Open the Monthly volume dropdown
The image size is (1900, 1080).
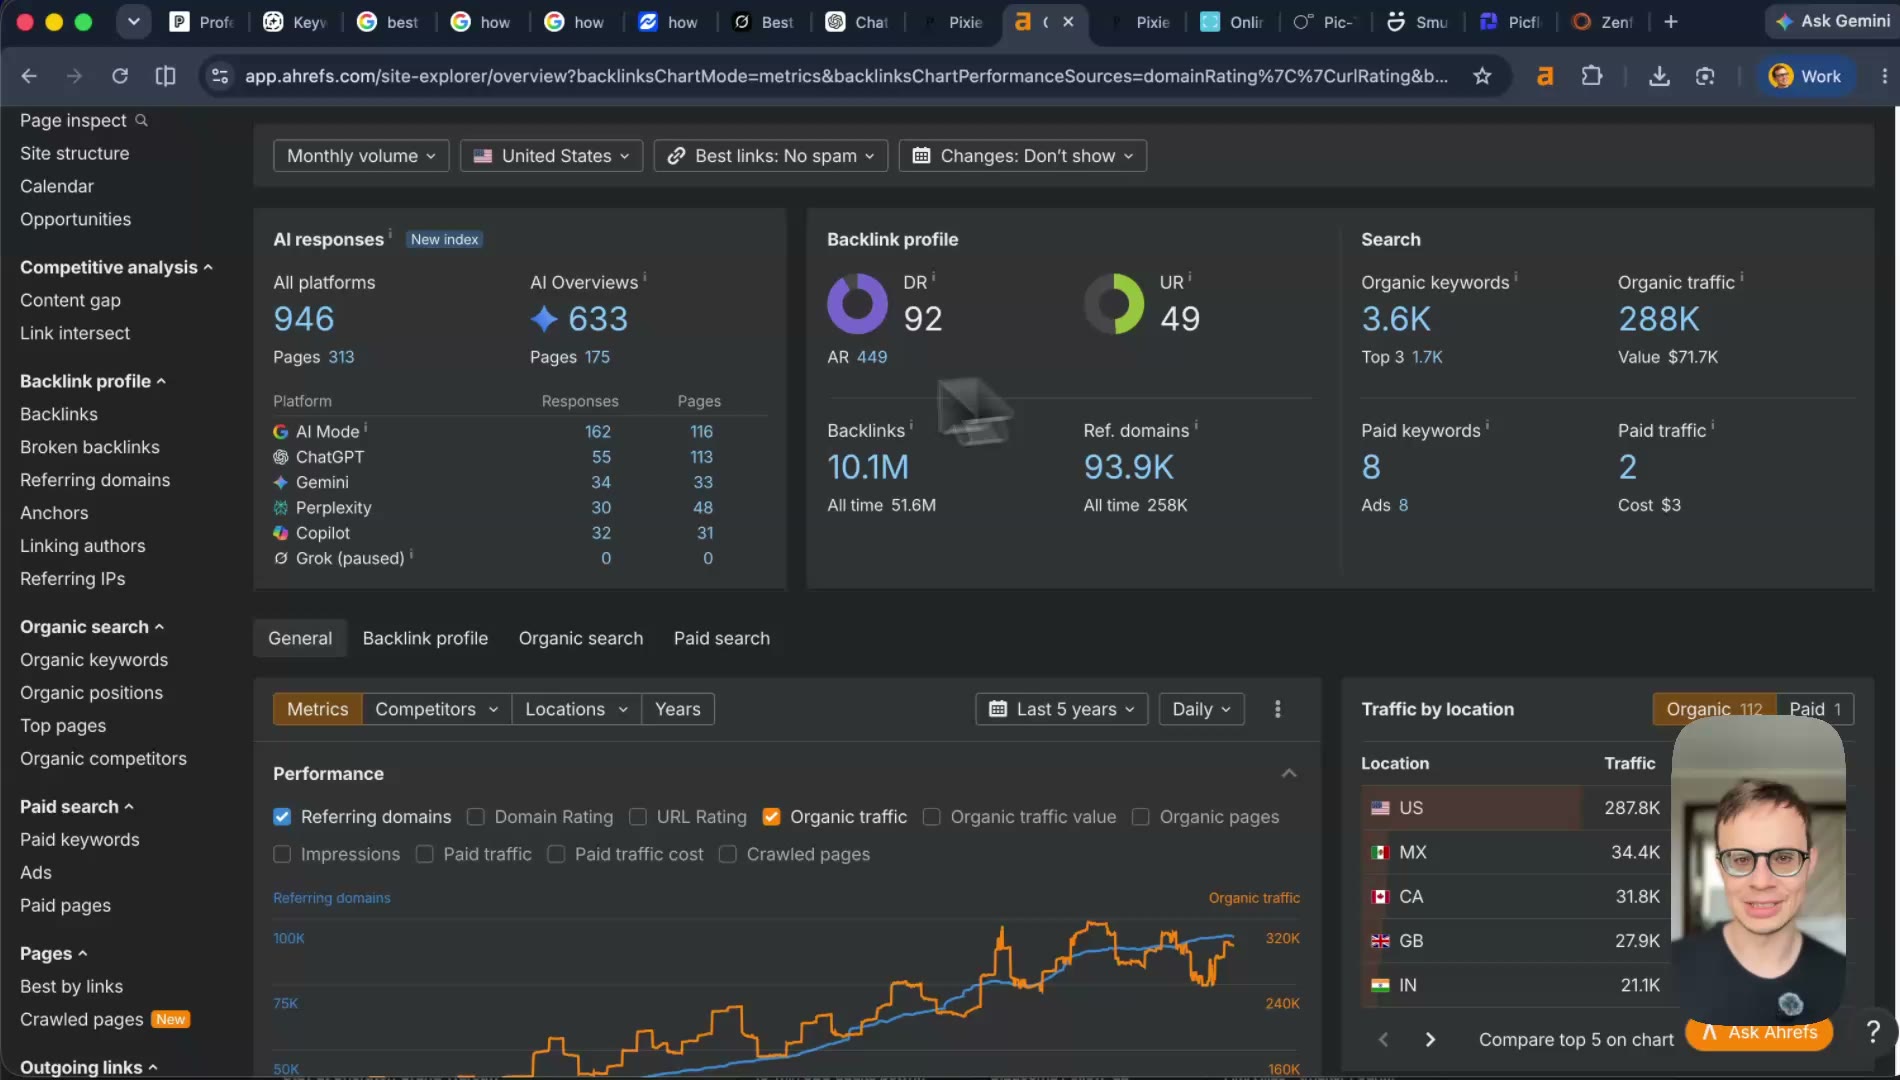pyautogui.click(x=361, y=156)
